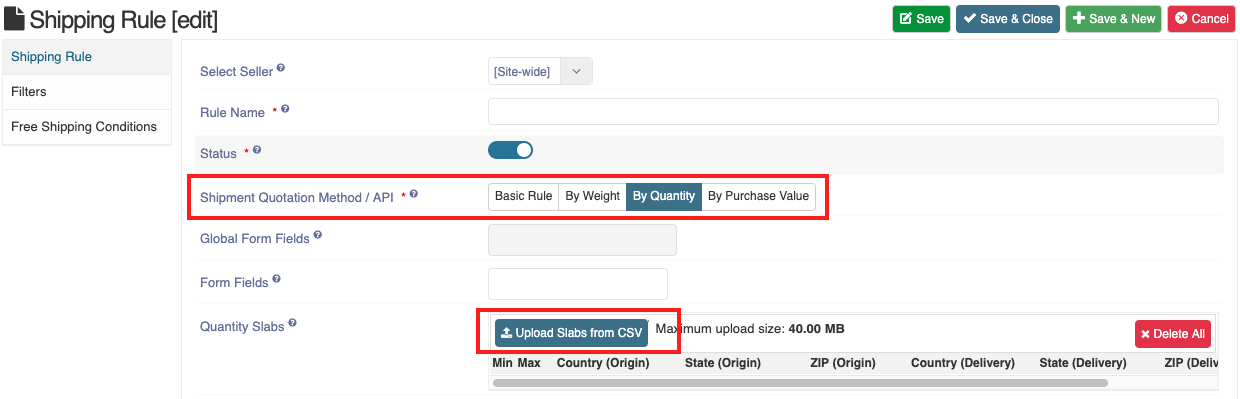1240x399 pixels.
Task: Click the Rule Name input field
Action: [853, 111]
